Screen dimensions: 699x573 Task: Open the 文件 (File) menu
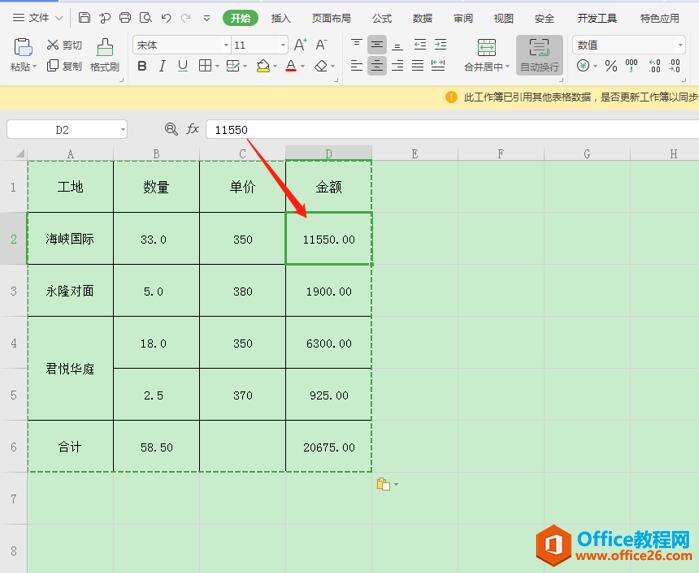[x=33, y=18]
